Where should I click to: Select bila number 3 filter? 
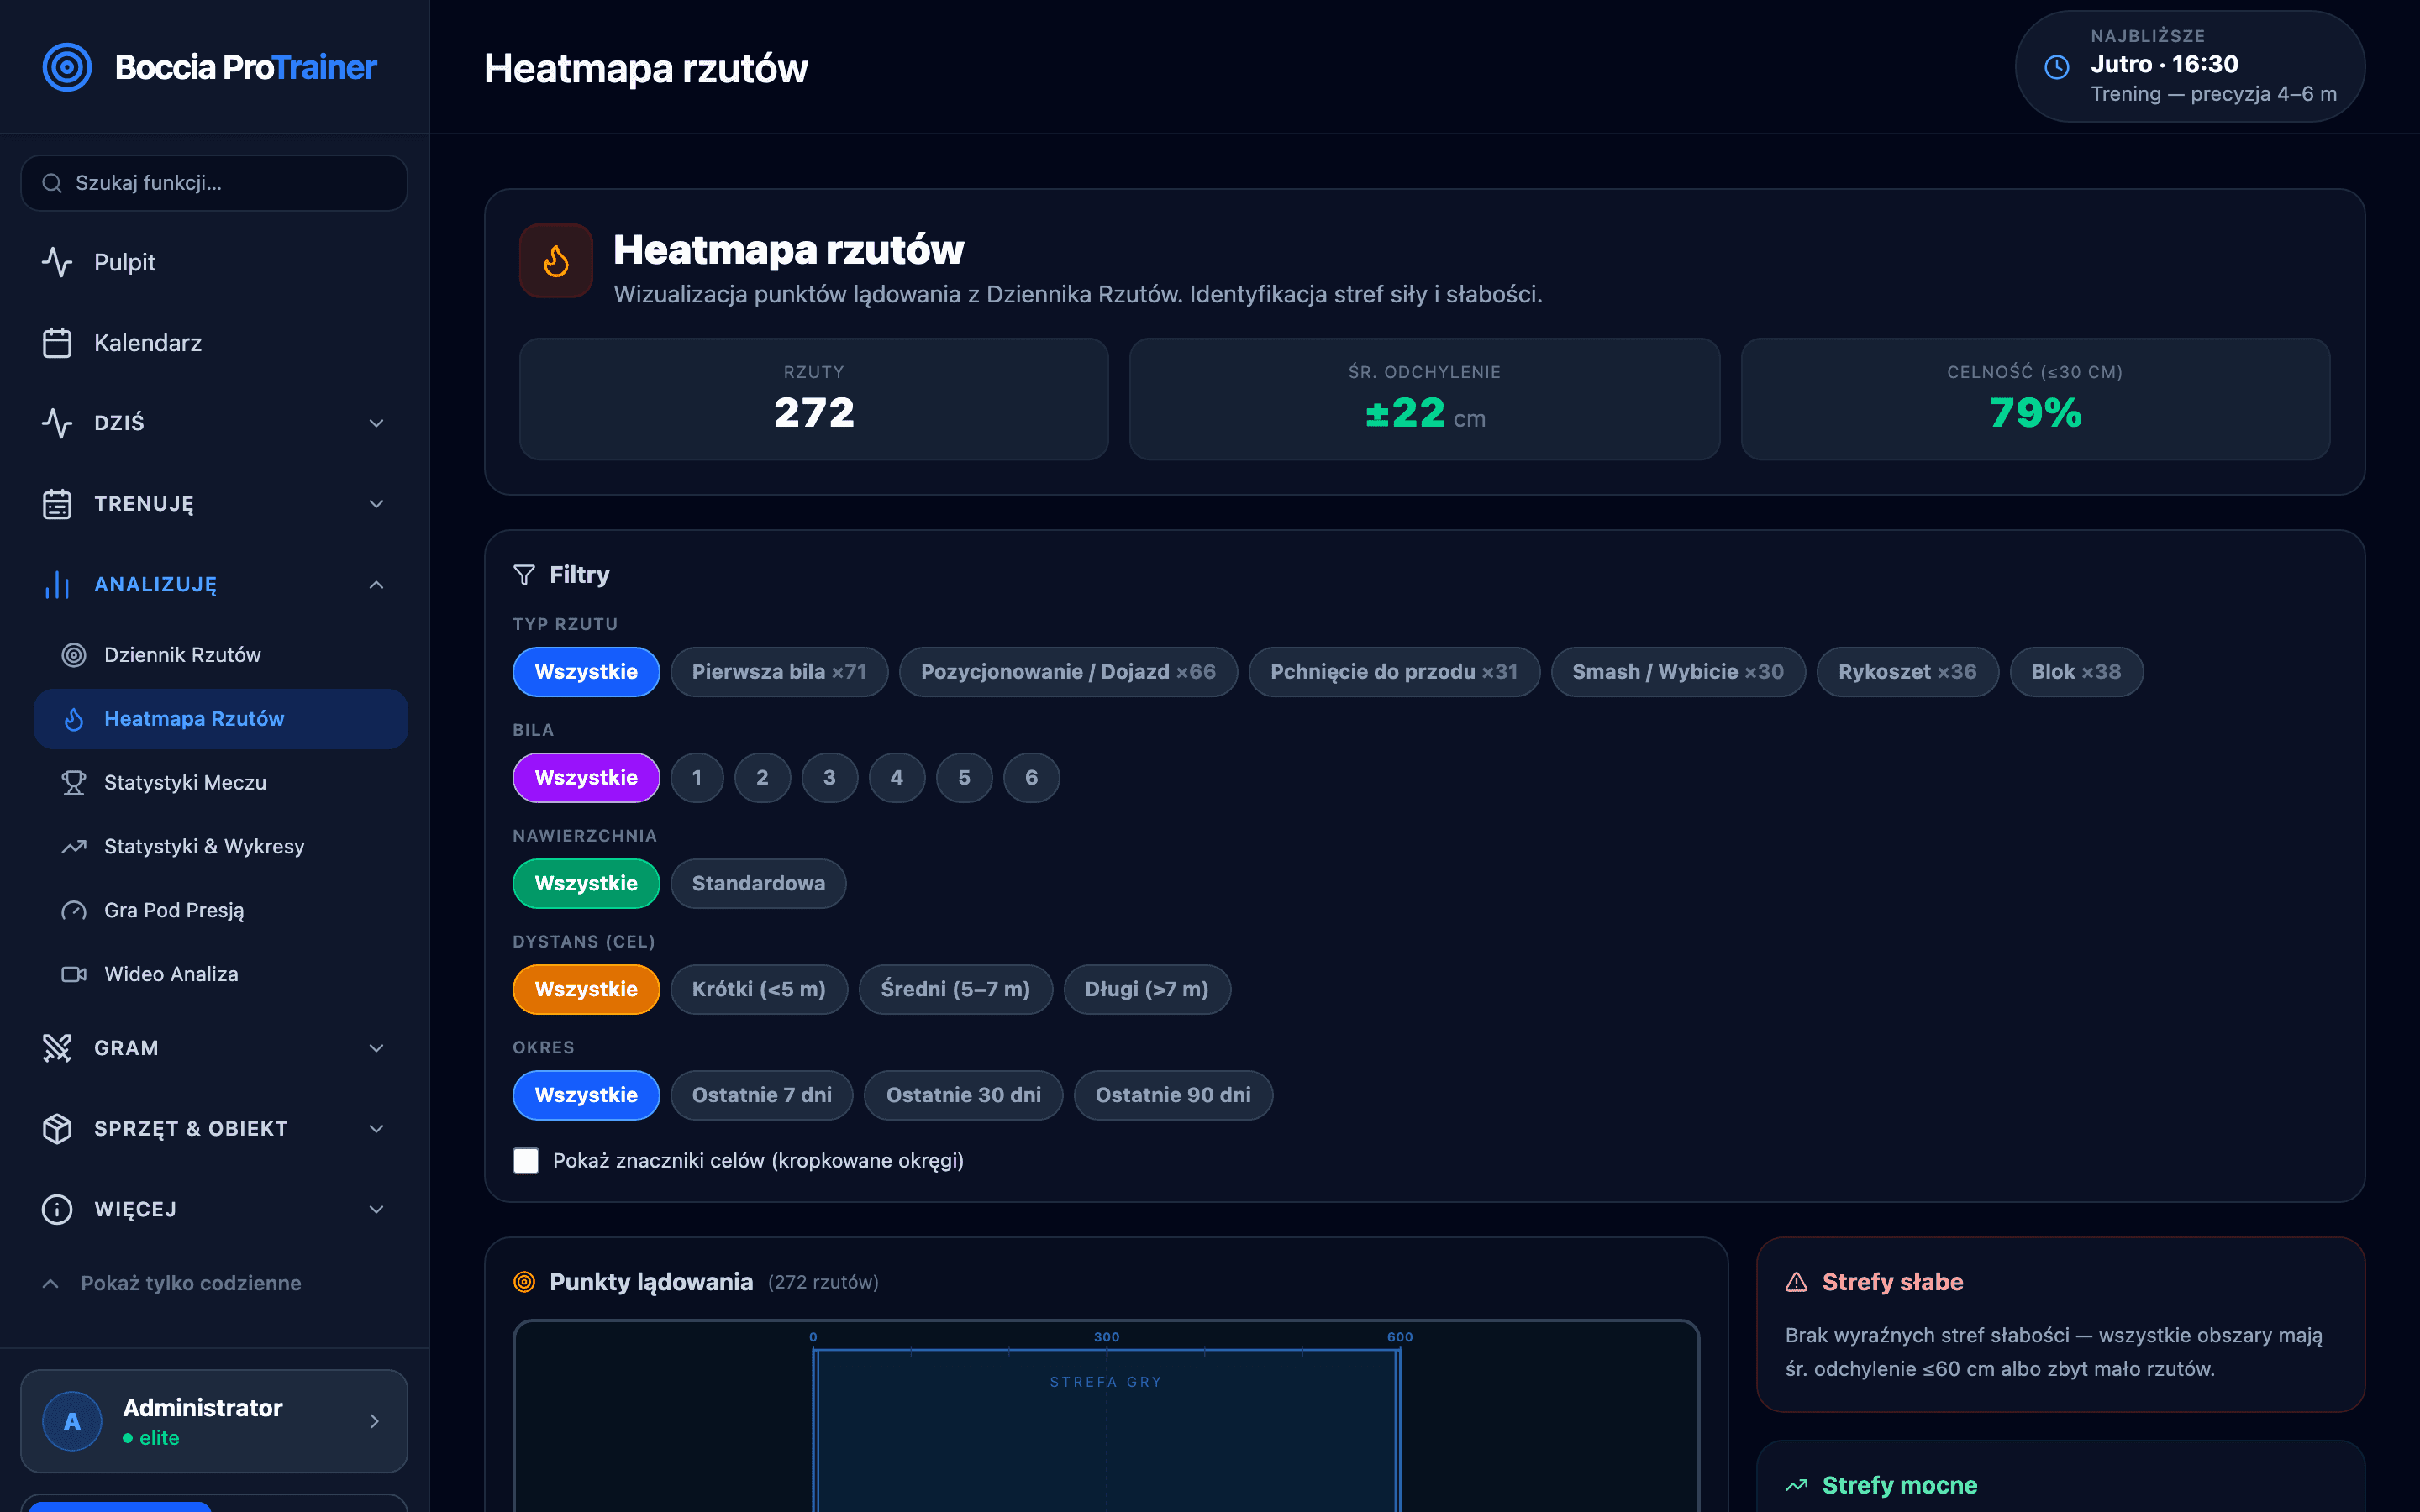[829, 778]
